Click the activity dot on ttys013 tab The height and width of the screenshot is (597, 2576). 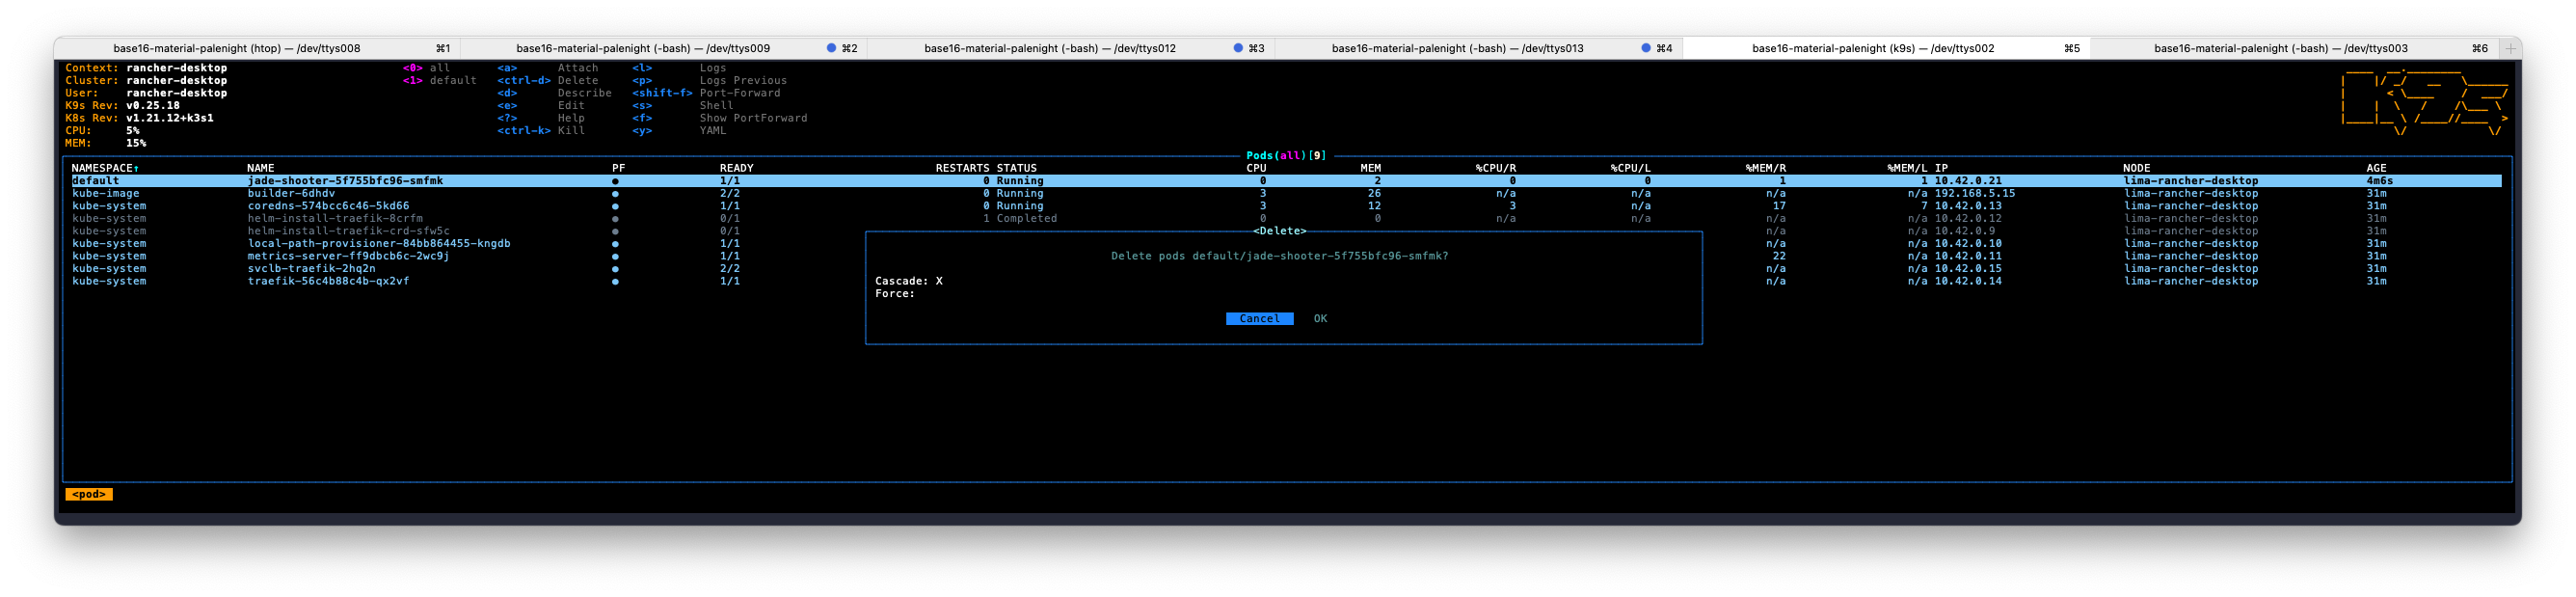click(x=1646, y=48)
